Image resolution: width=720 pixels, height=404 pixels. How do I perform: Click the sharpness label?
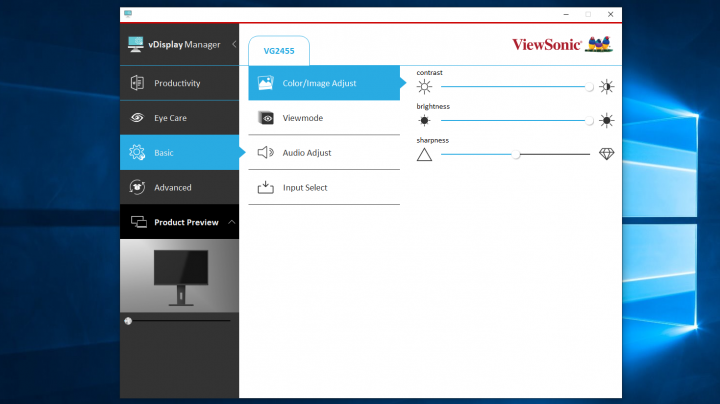coord(433,140)
